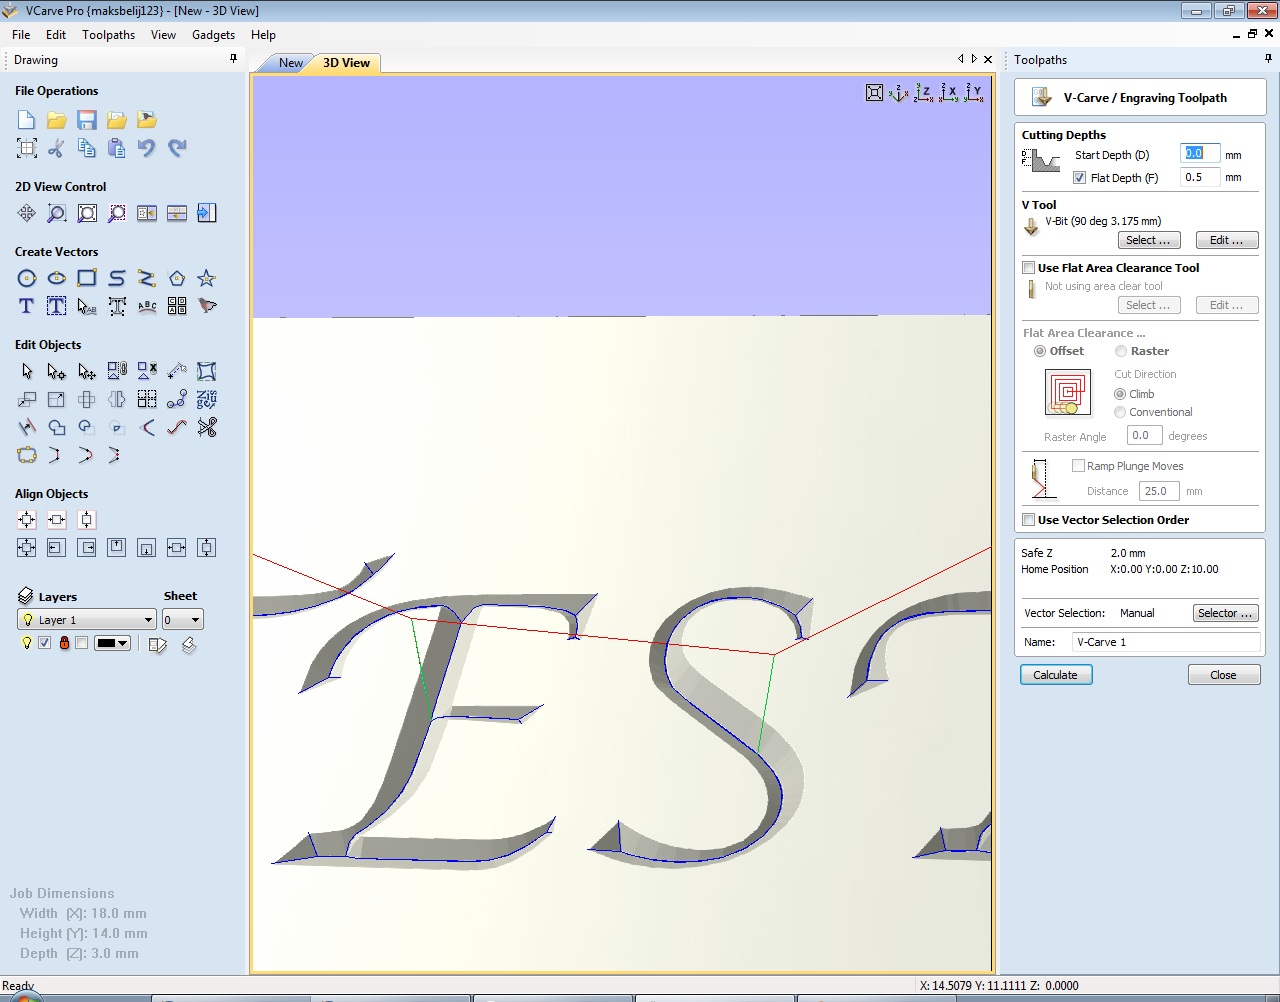Select the Text on curve tool
1280x1002 pixels.
pos(147,306)
